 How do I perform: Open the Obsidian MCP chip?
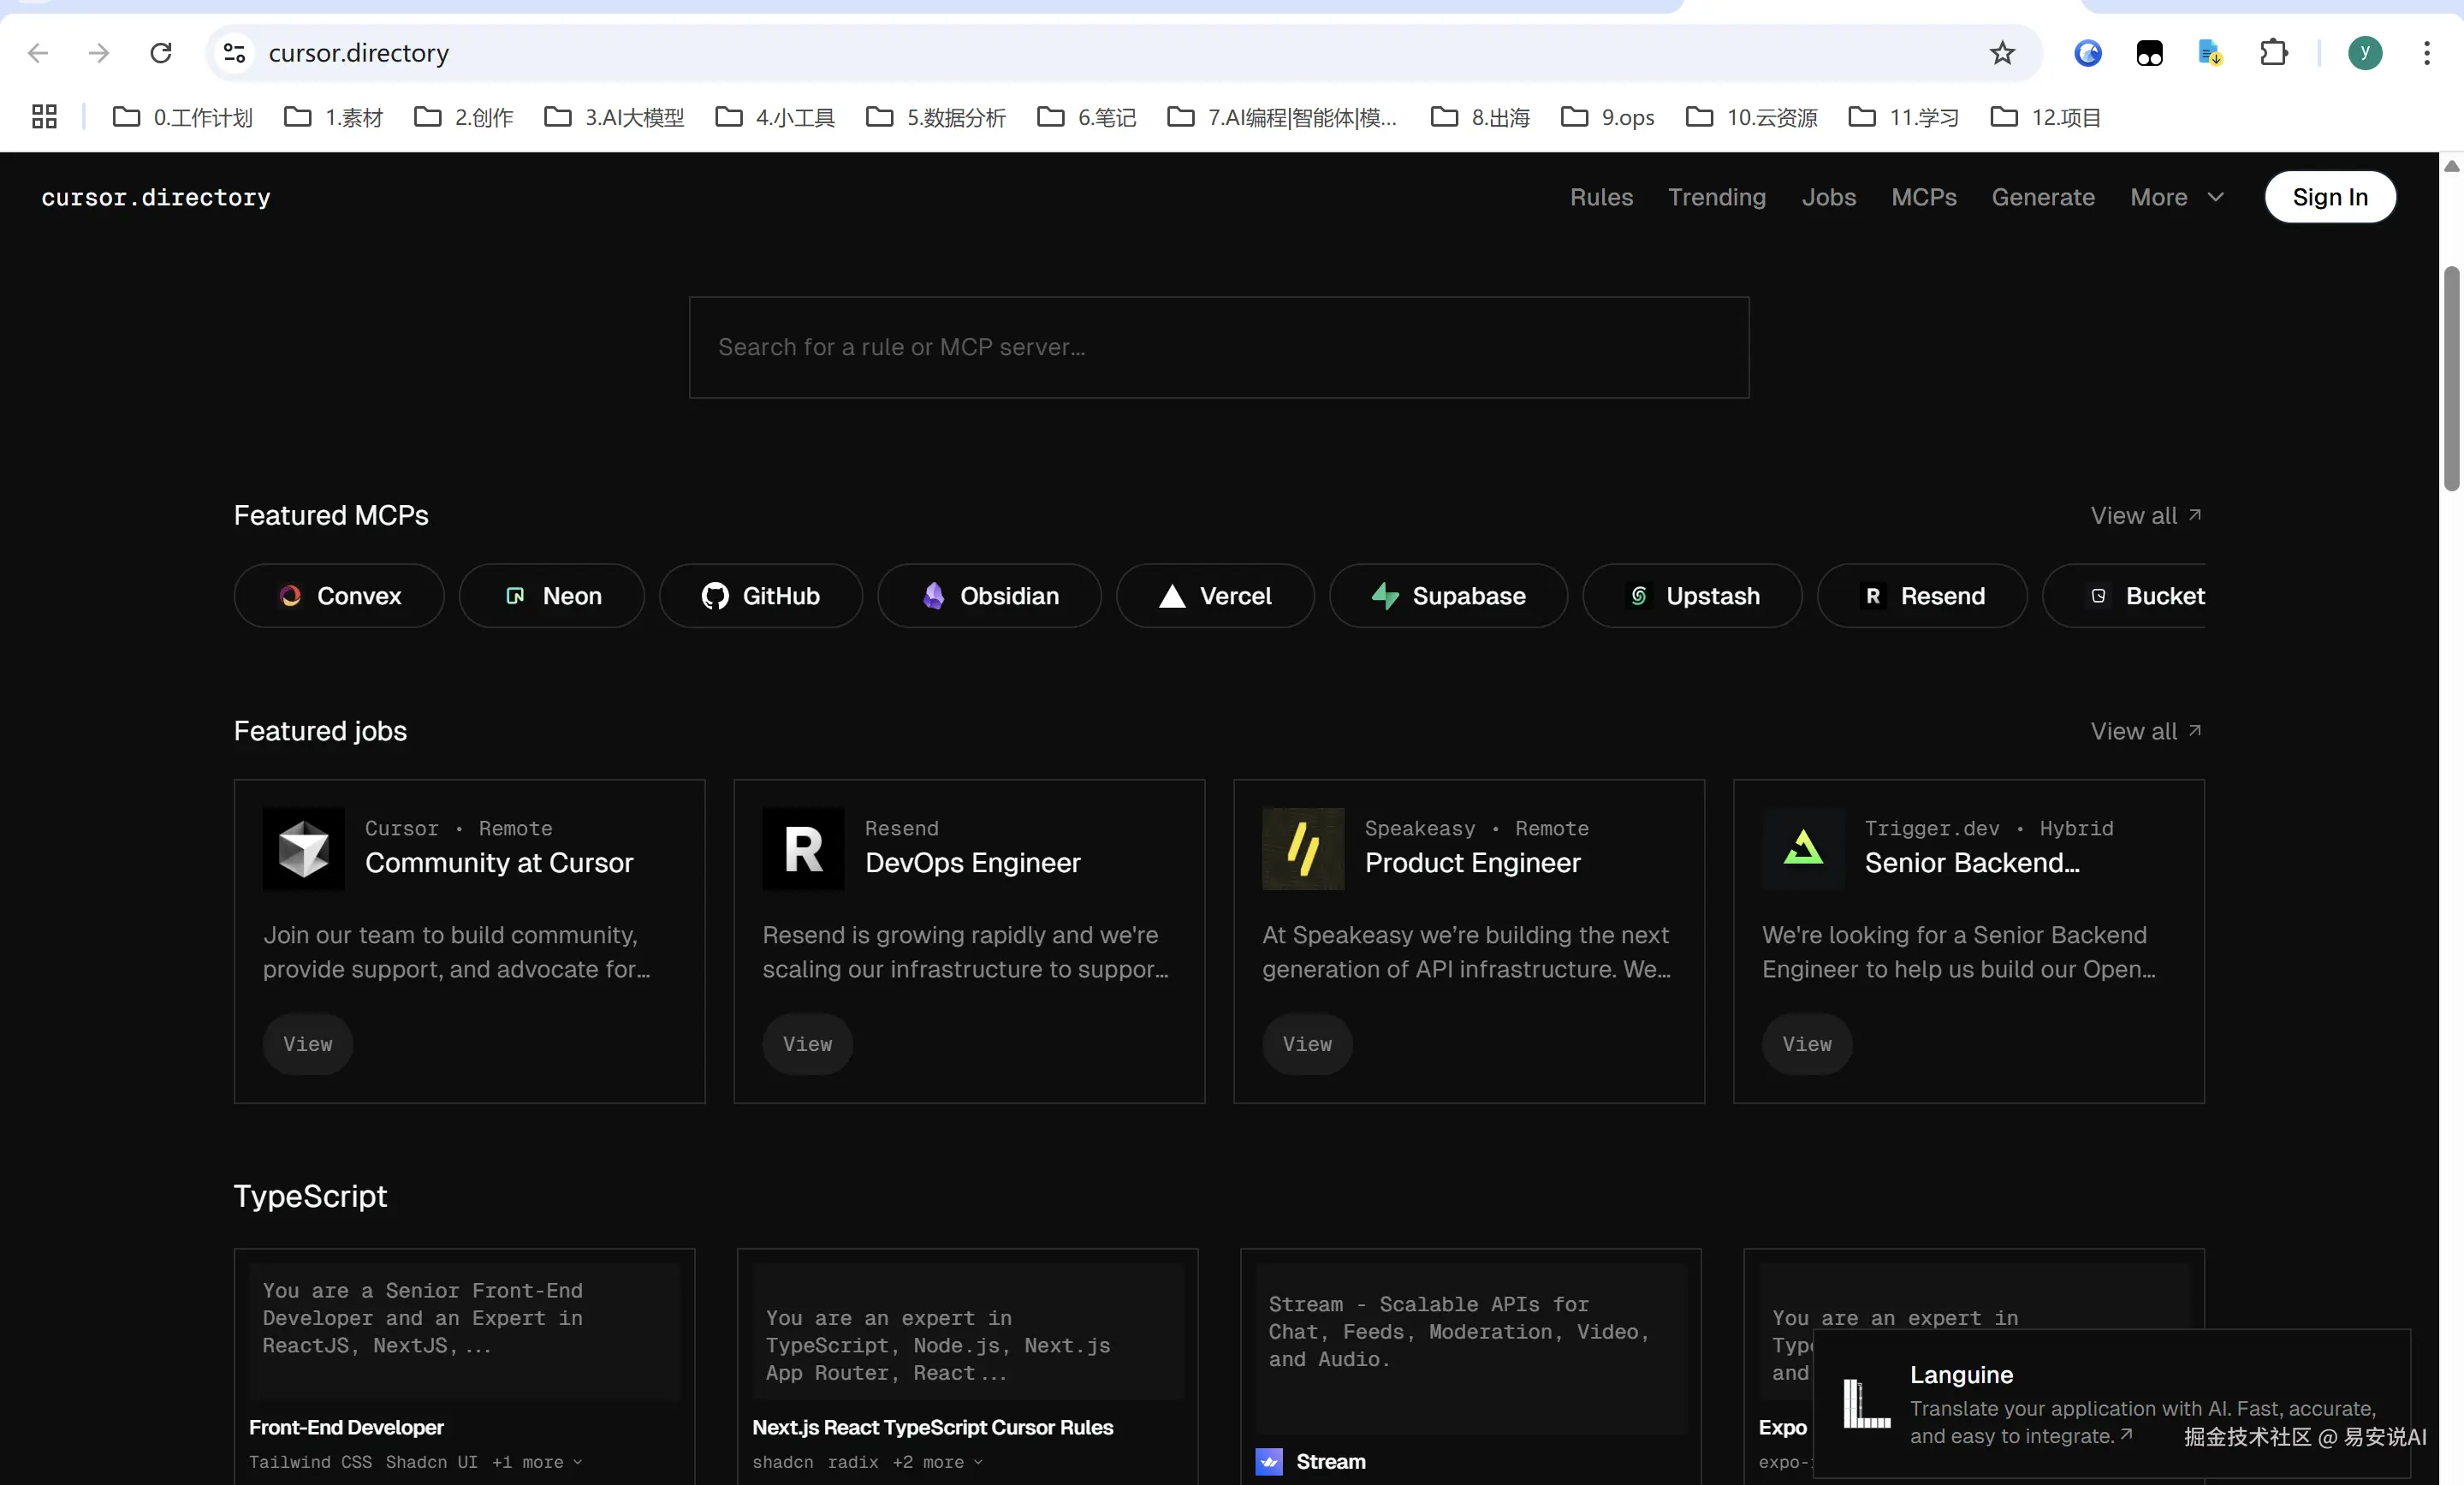[988, 596]
